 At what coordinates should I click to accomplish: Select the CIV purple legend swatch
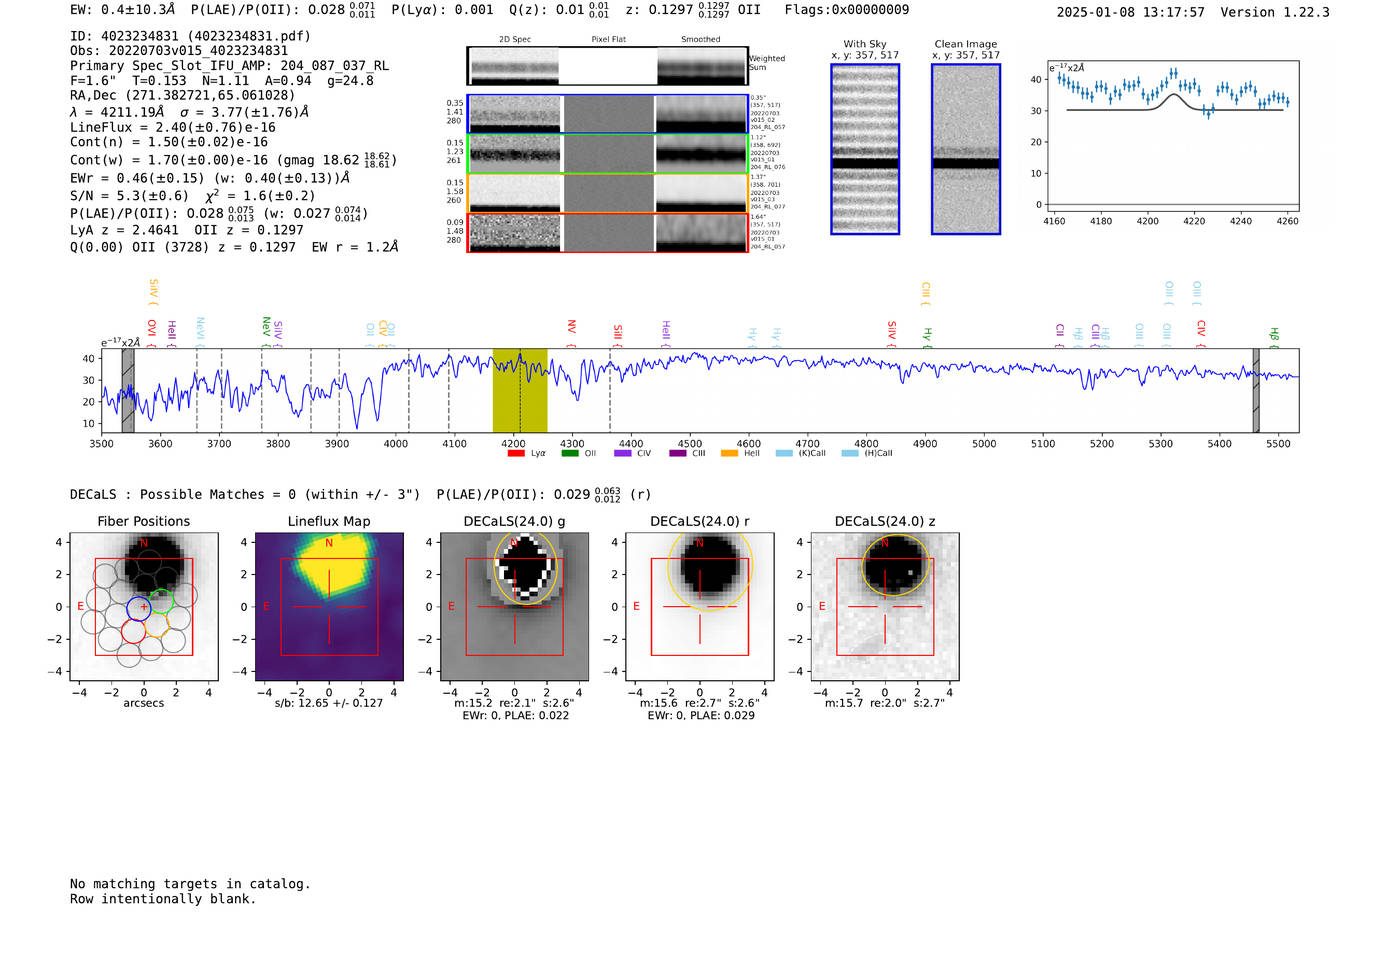pos(623,453)
